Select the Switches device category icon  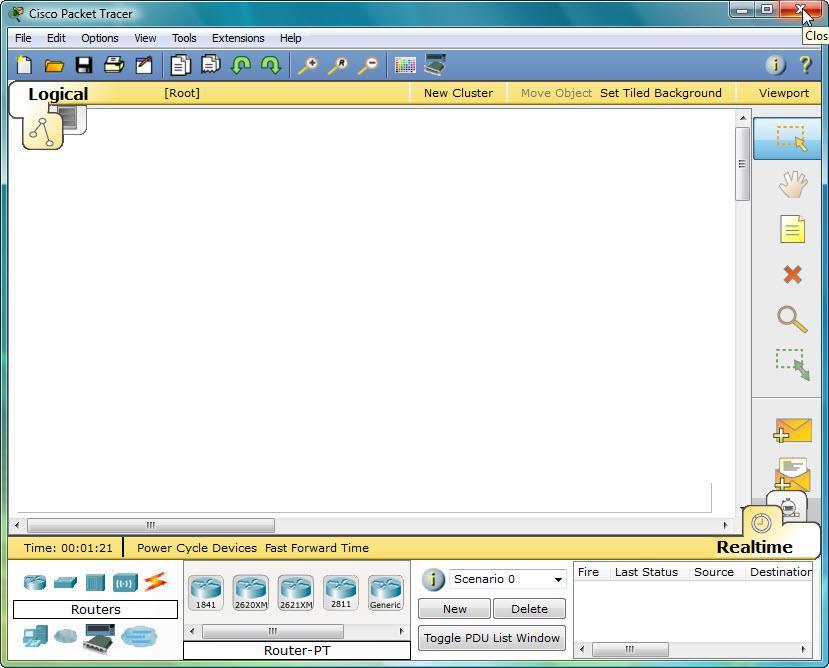(x=65, y=582)
